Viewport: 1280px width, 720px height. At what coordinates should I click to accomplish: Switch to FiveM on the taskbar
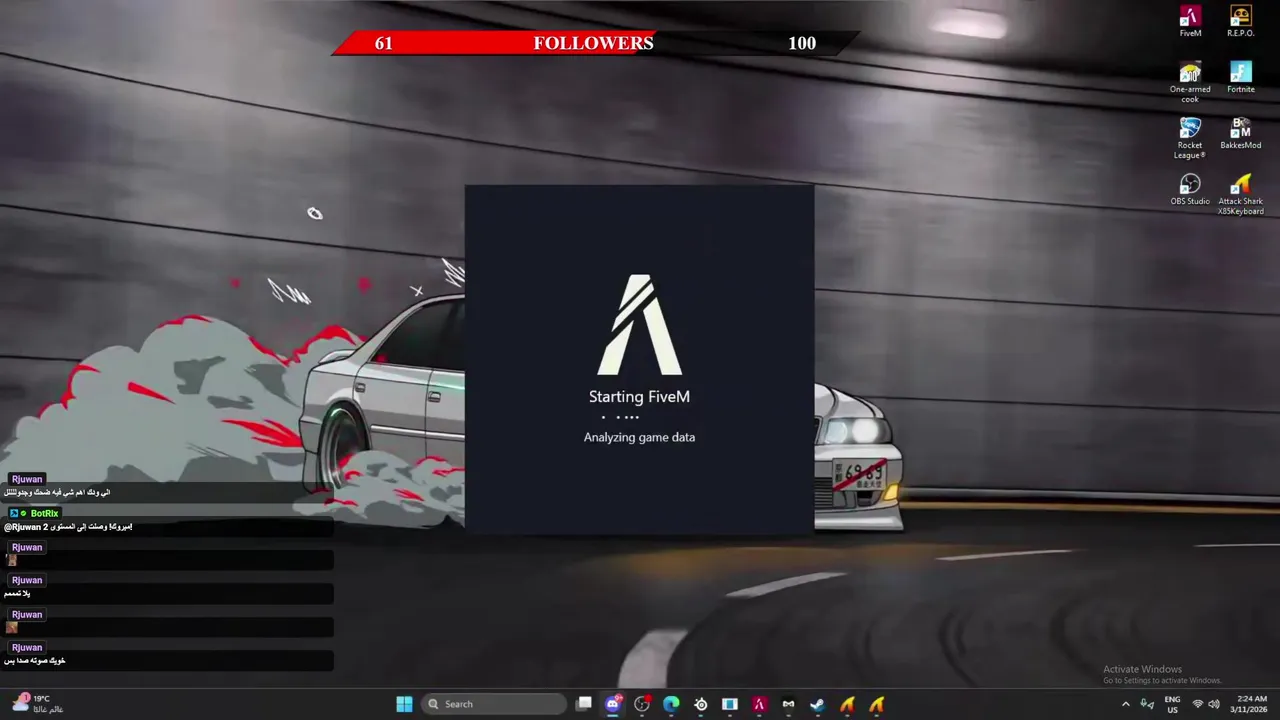click(x=759, y=704)
